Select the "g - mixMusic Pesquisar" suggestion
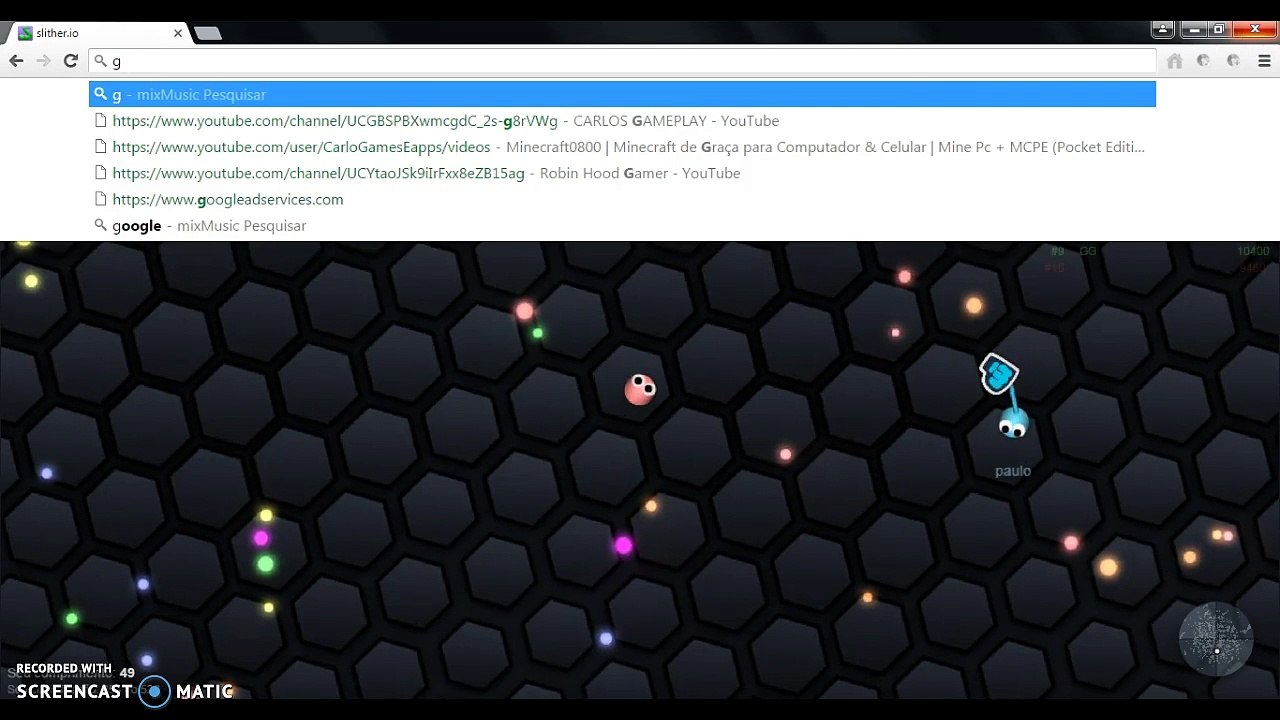Viewport: 1280px width, 720px height. click(622, 94)
